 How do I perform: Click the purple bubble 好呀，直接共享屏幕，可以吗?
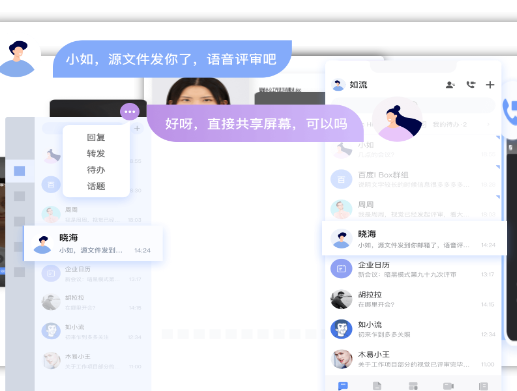(255, 124)
